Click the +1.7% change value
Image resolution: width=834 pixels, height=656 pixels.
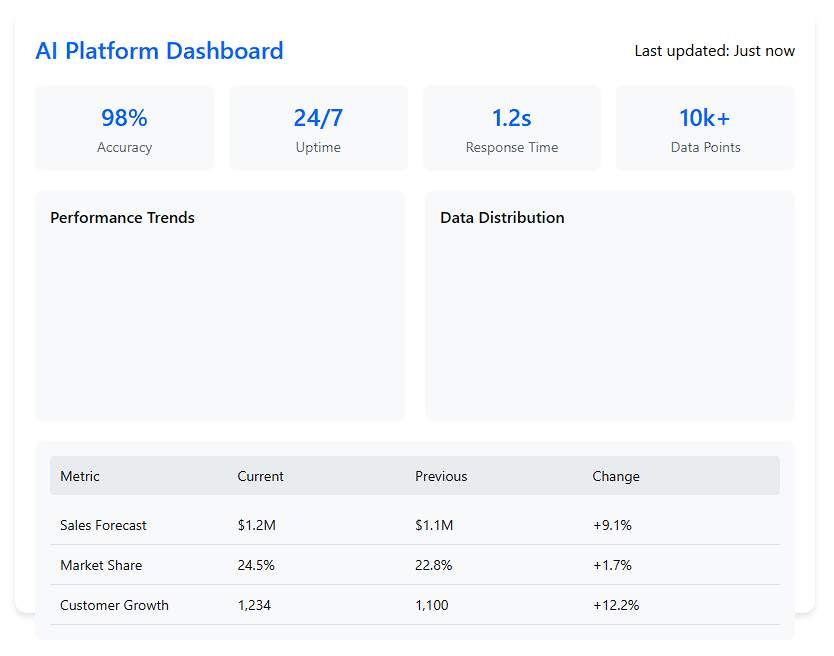coord(612,565)
